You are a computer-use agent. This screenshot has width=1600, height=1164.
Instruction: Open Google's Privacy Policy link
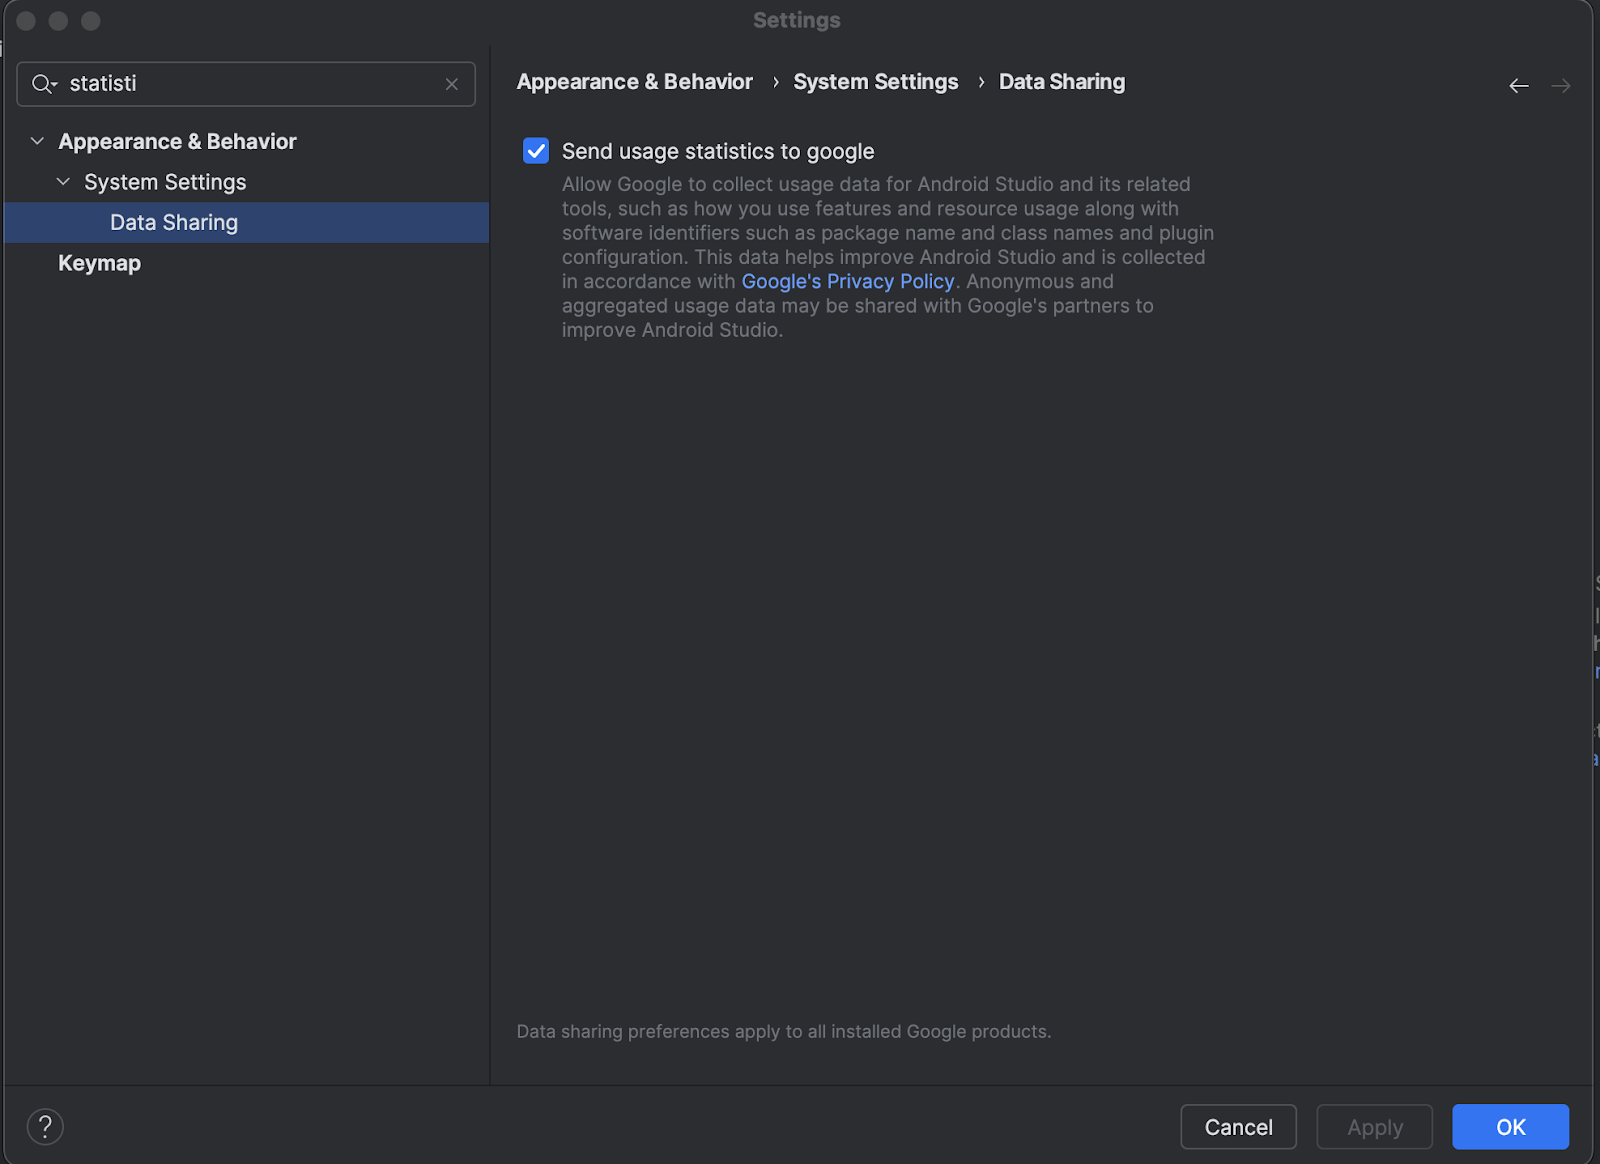[x=846, y=281]
